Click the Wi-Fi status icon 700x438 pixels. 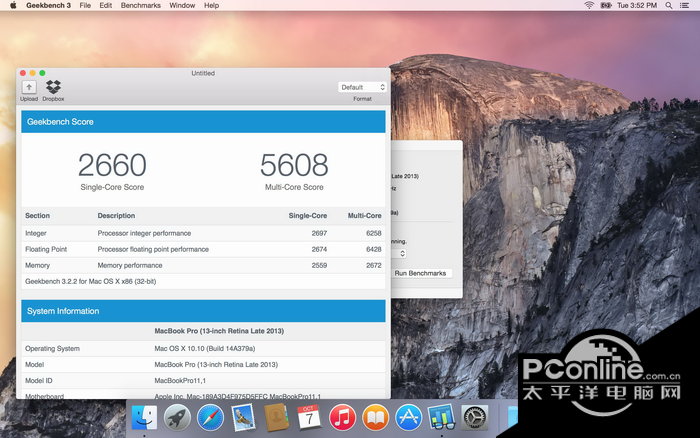(x=589, y=5)
